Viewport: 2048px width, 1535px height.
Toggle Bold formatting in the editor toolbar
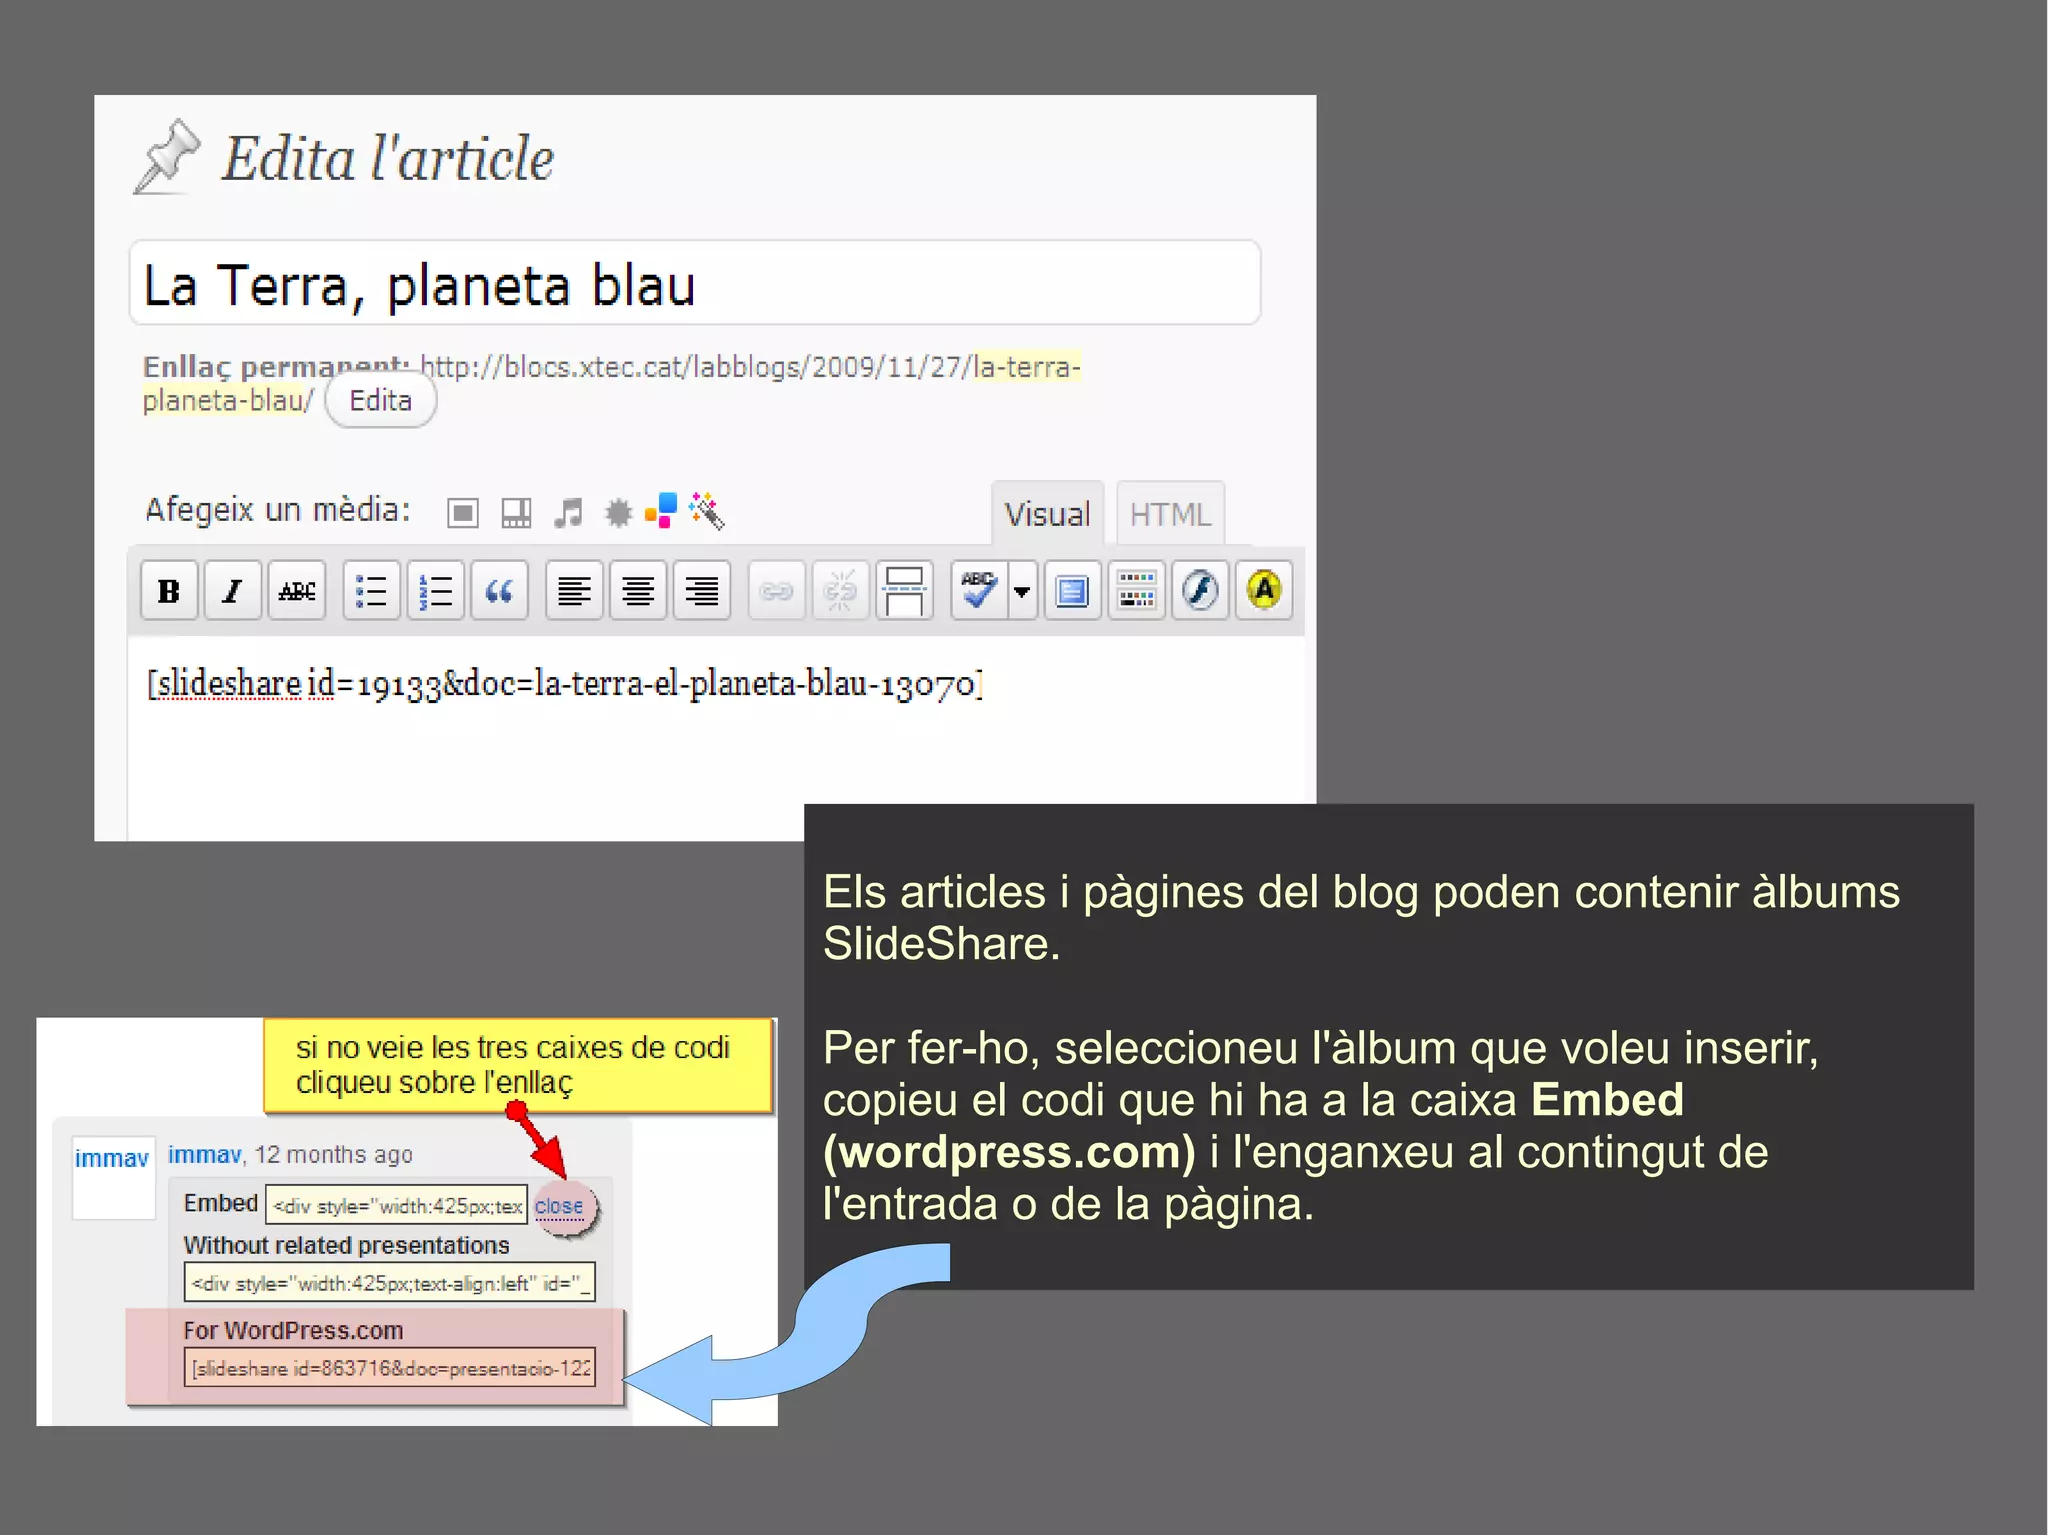tap(169, 591)
